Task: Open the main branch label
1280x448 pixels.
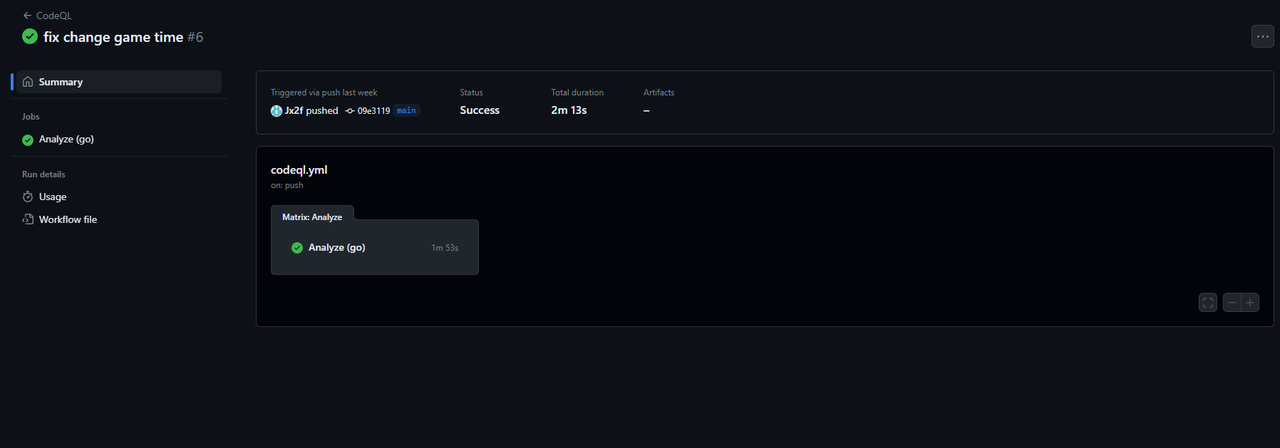Action: click(406, 110)
